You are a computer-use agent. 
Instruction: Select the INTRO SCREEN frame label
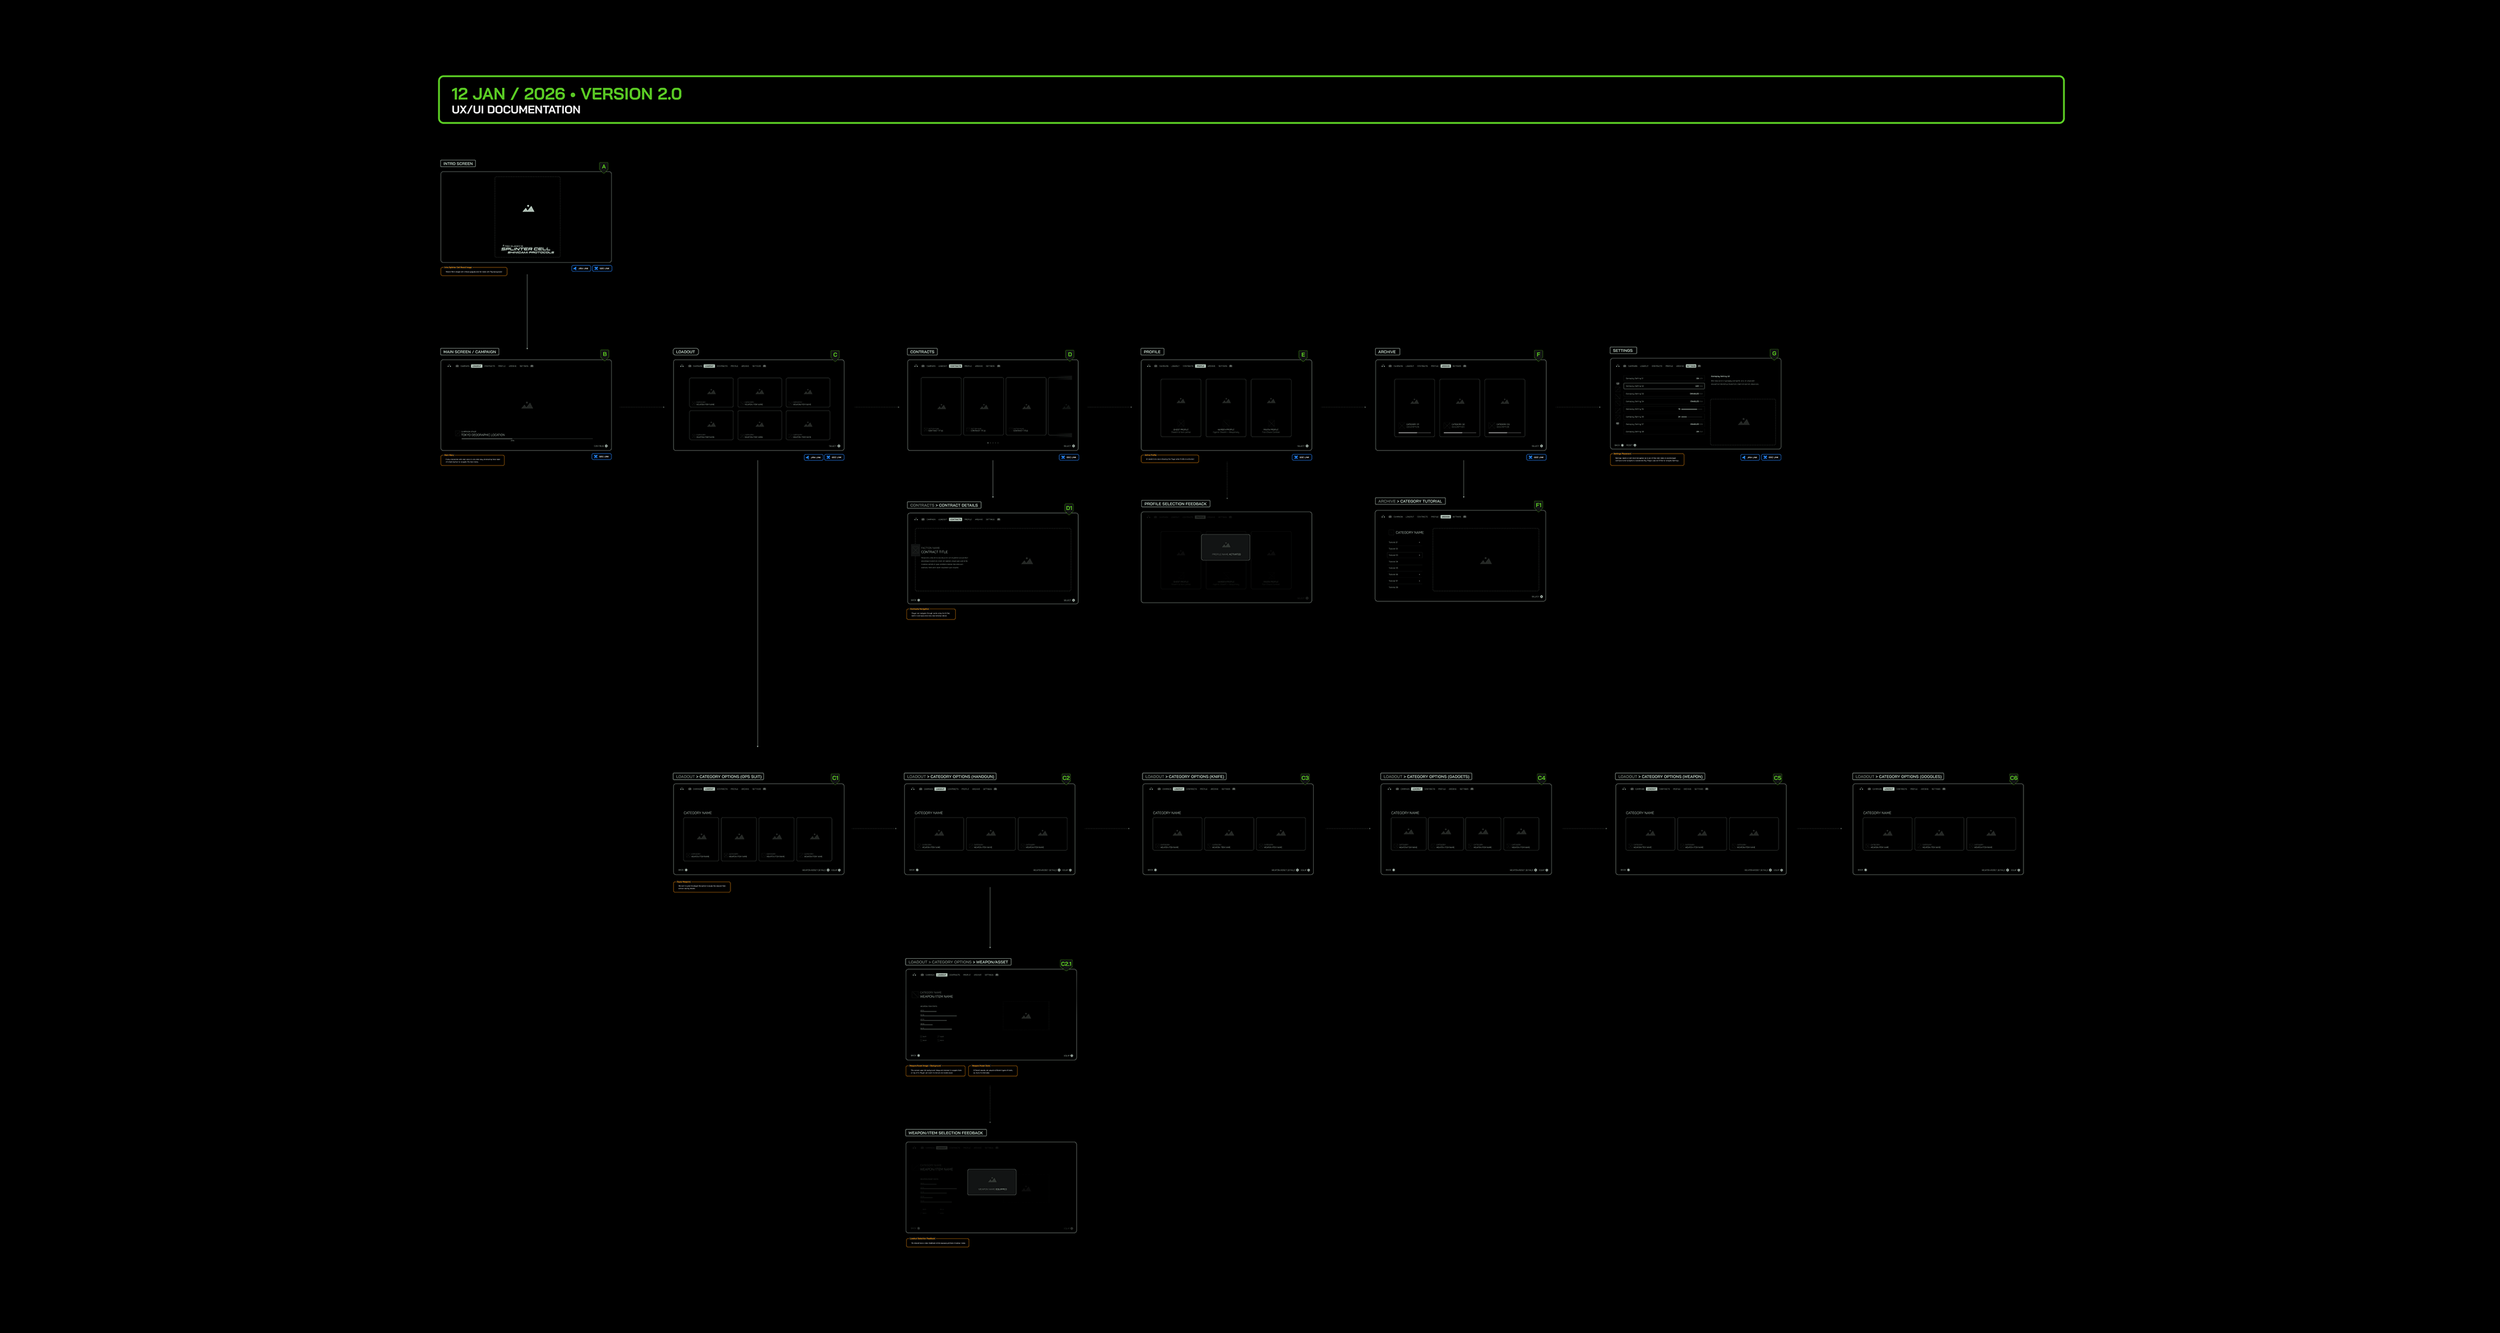(x=458, y=163)
